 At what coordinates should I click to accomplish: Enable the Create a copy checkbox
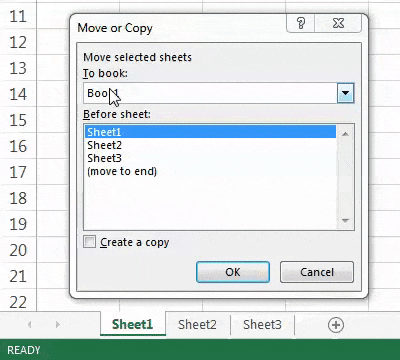pos(89,242)
